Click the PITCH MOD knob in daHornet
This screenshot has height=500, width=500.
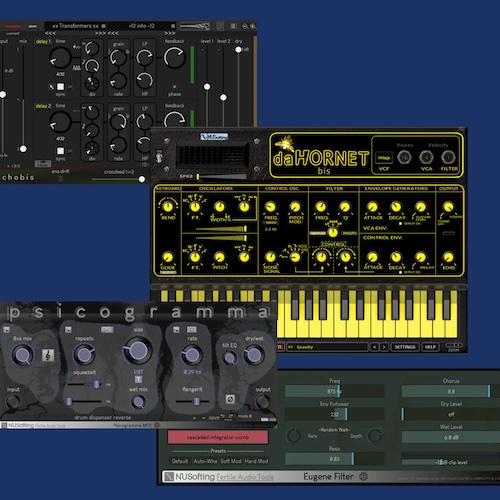[x=295, y=207]
